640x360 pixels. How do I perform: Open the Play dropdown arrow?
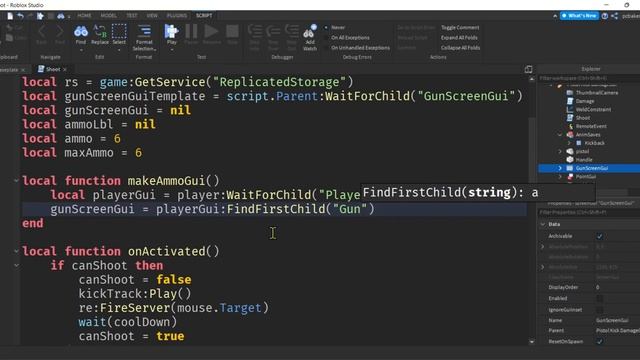click(x=171, y=50)
